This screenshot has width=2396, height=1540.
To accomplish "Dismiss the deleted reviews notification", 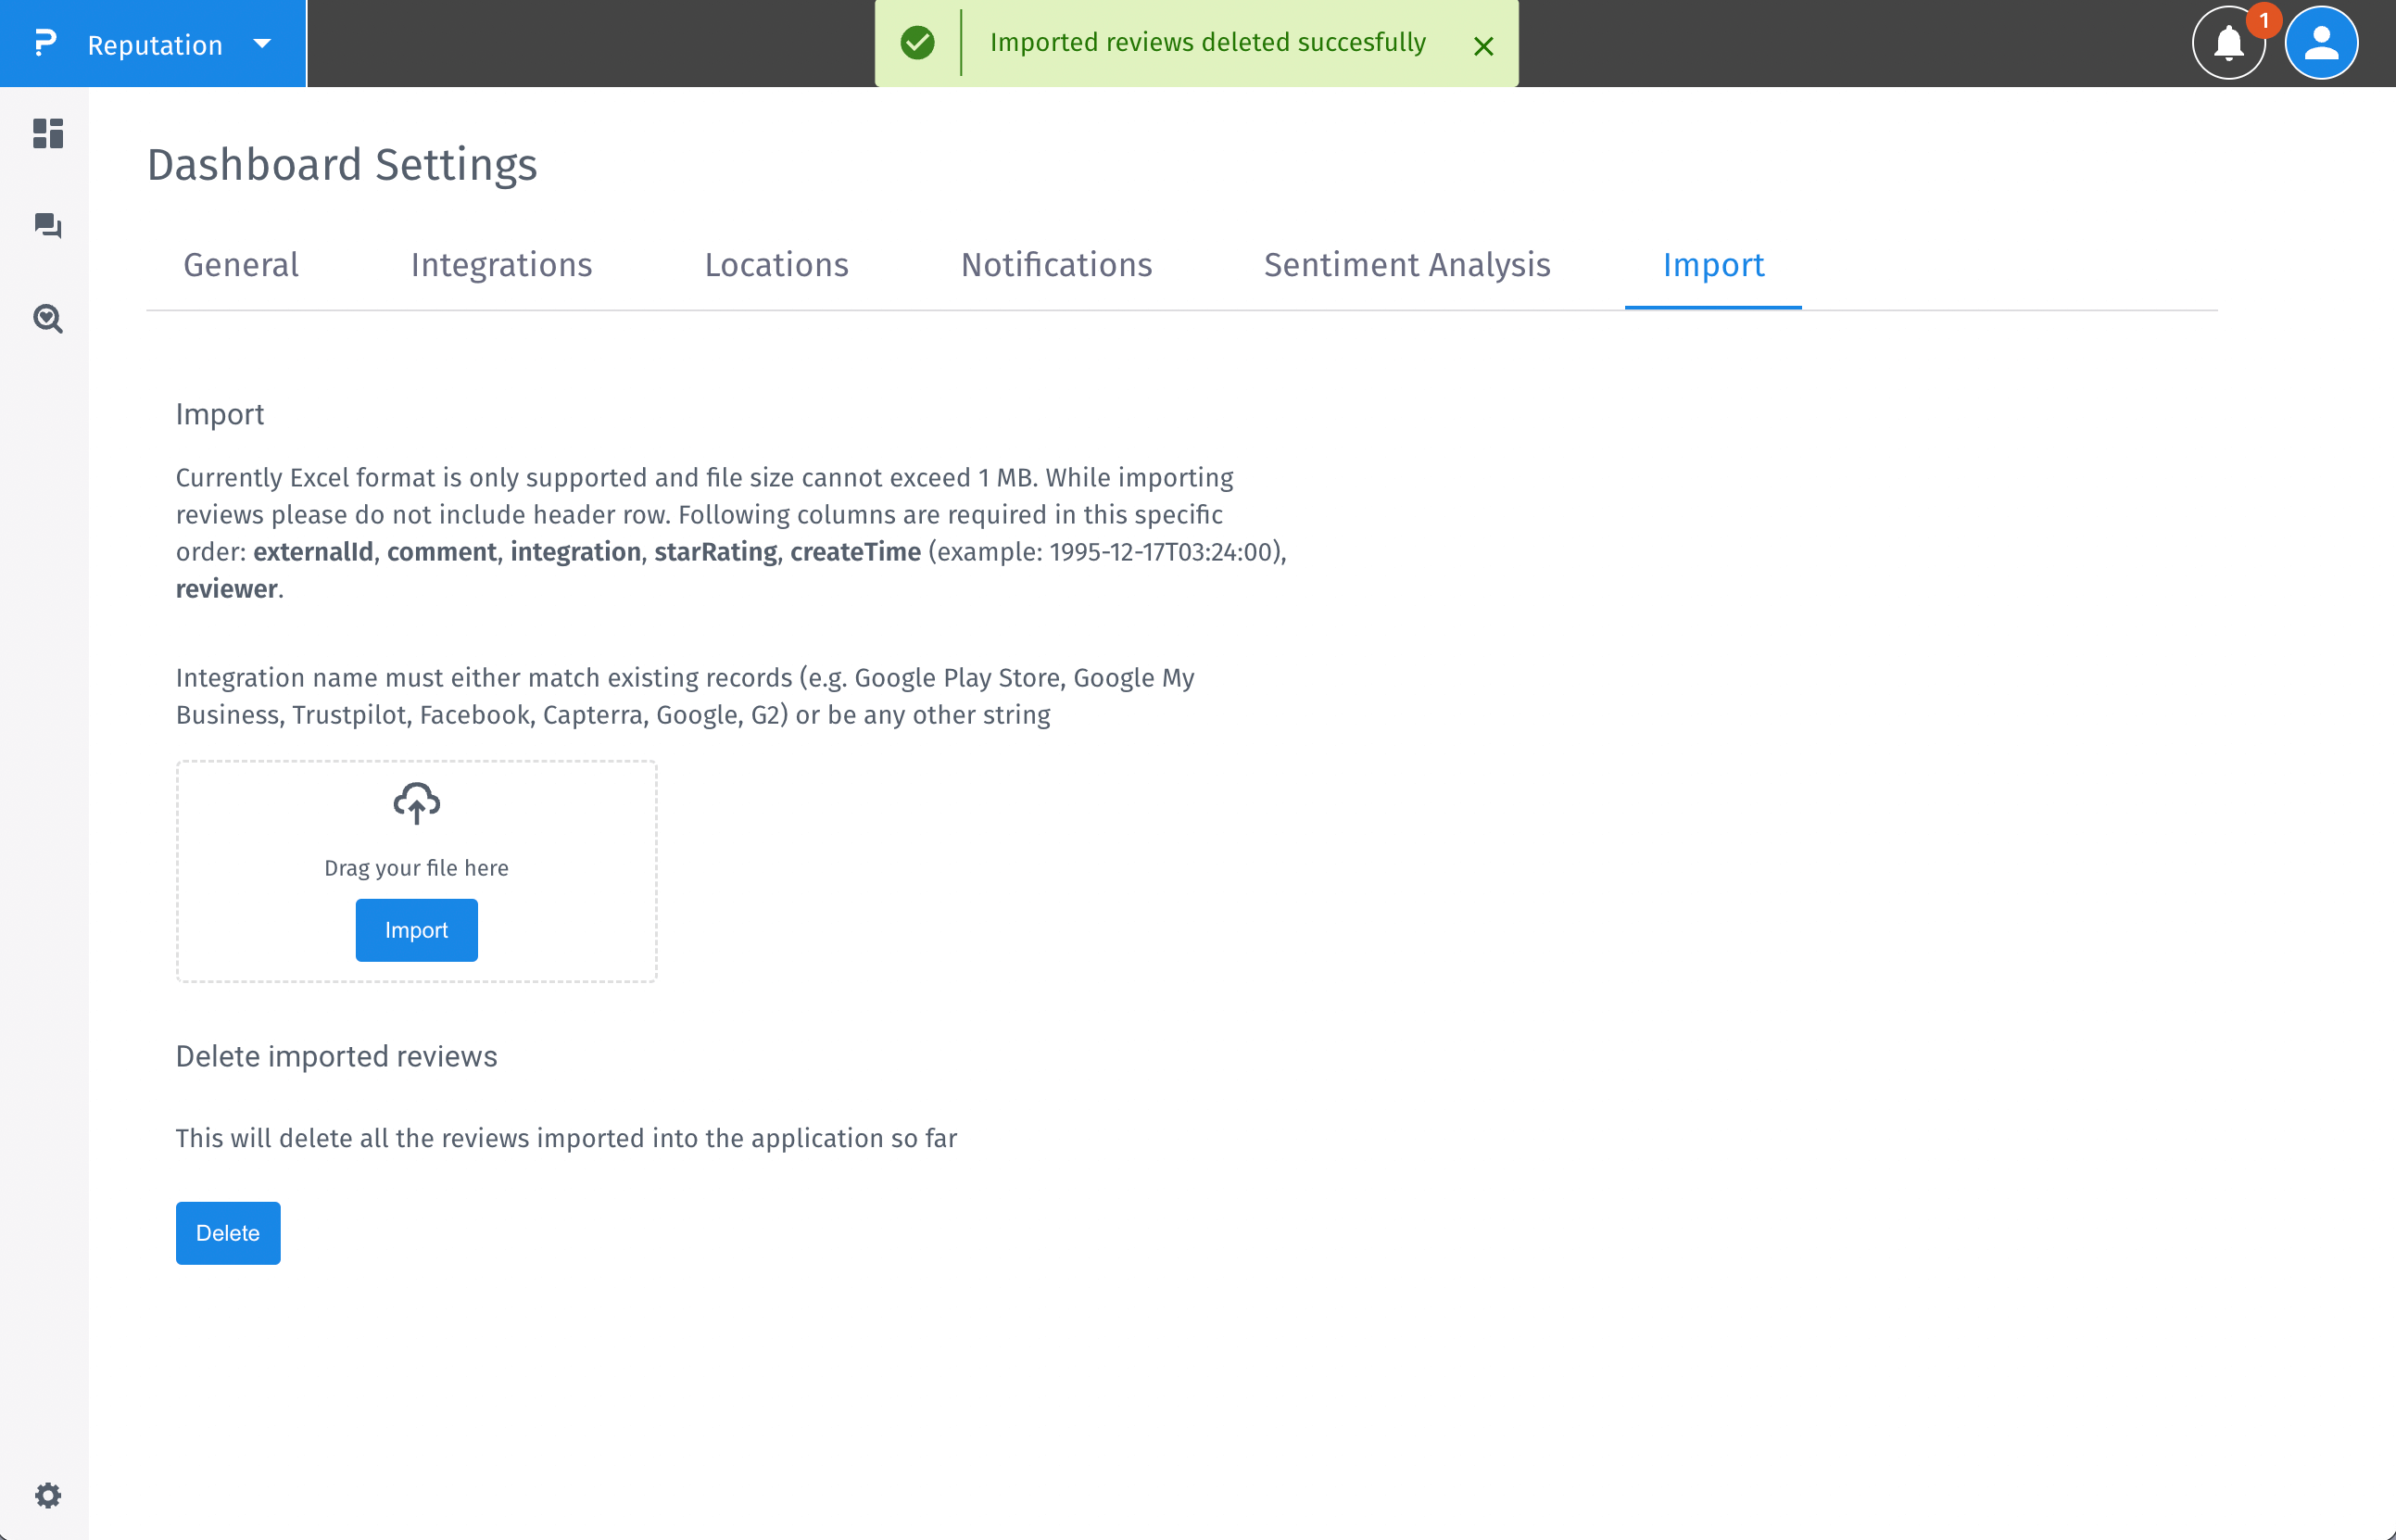I will (1483, 46).
